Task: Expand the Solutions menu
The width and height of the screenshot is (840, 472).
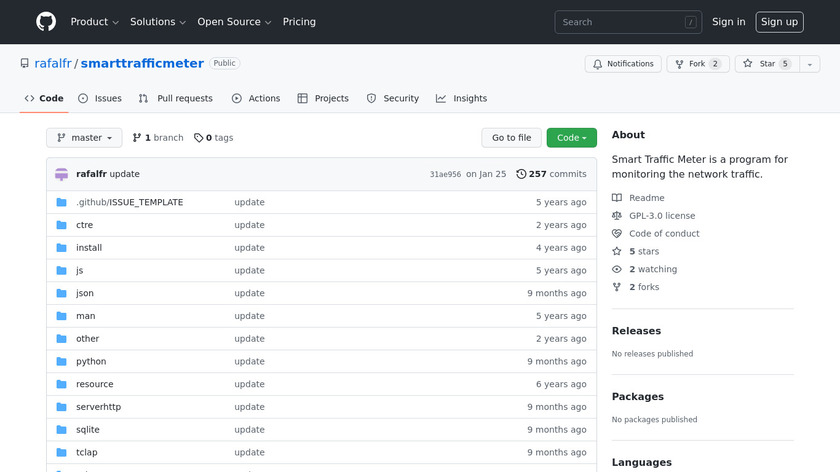Action: point(158,22)
